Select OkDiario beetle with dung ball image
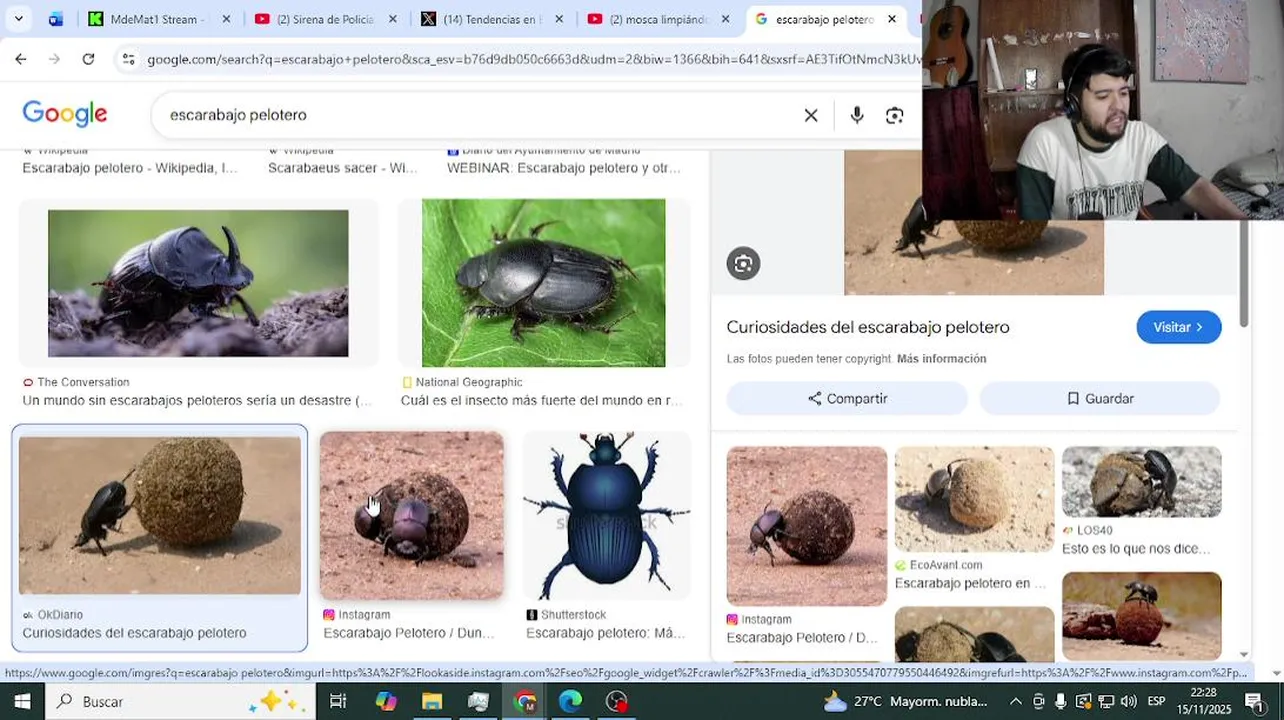1284x720 pixels. click(159, 516)
